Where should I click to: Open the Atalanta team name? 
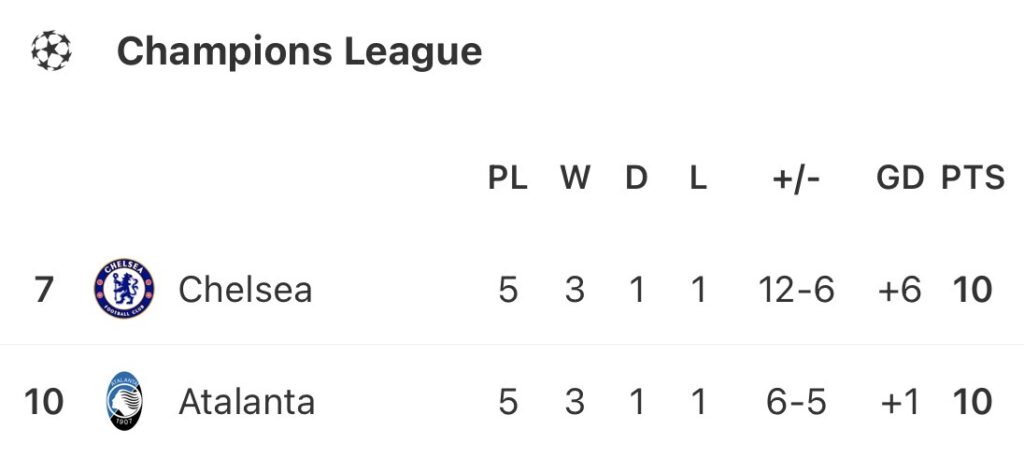(x=246, y=402)
